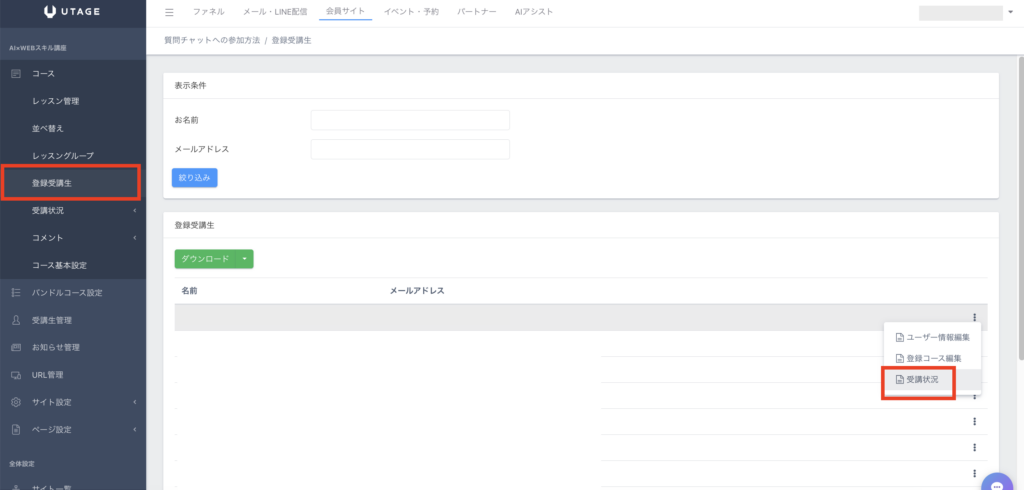This screenshot has width=1024, height=490.
Task: Open 受講生管理 in sidebar
Action: click(52, 320)
